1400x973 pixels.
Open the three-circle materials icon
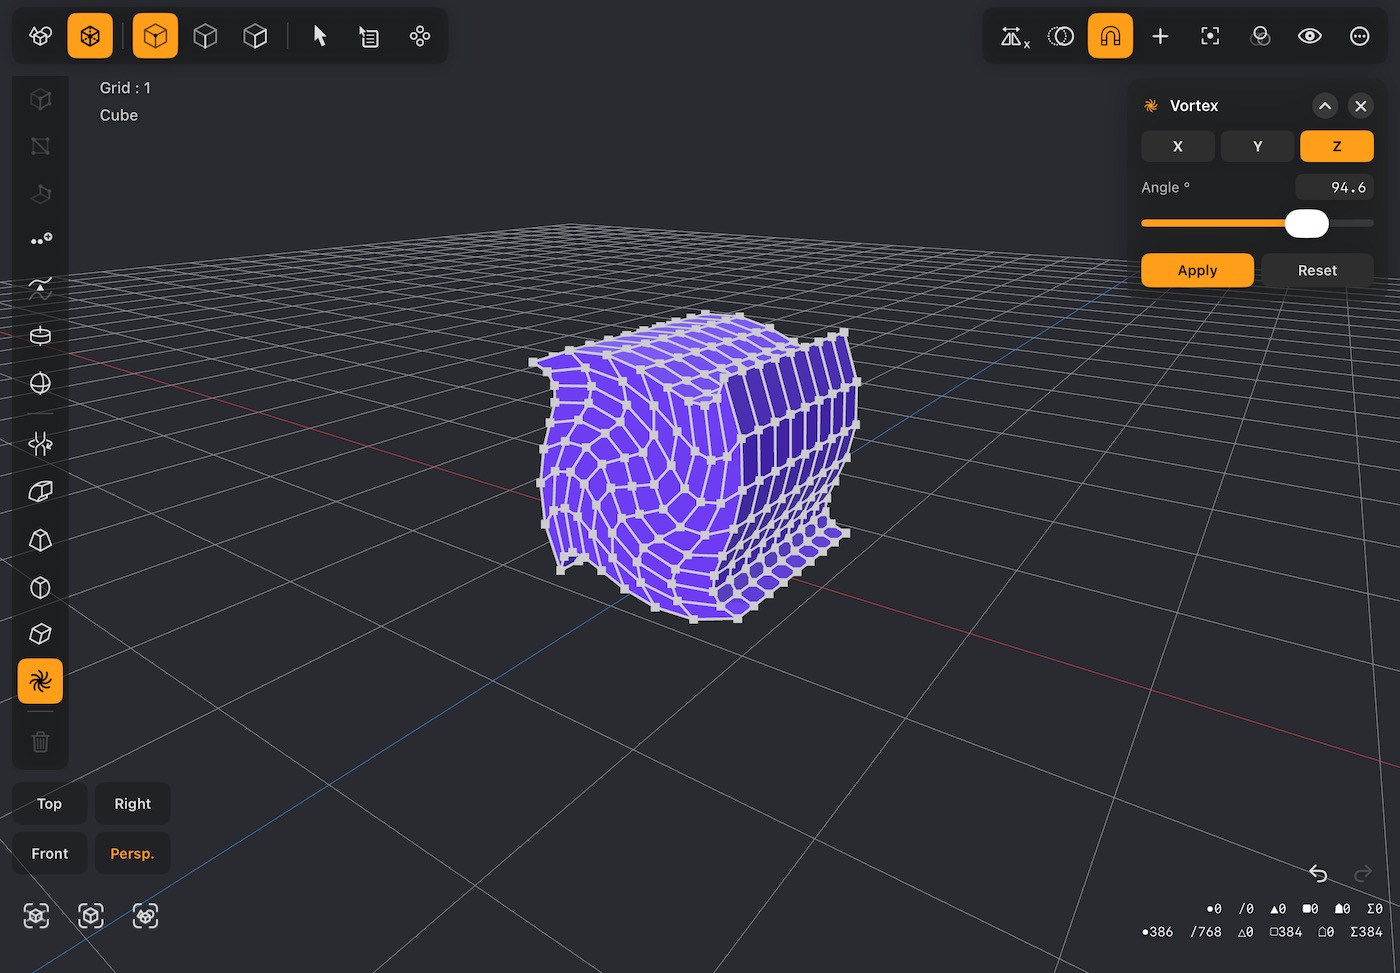pos(1260,36)
